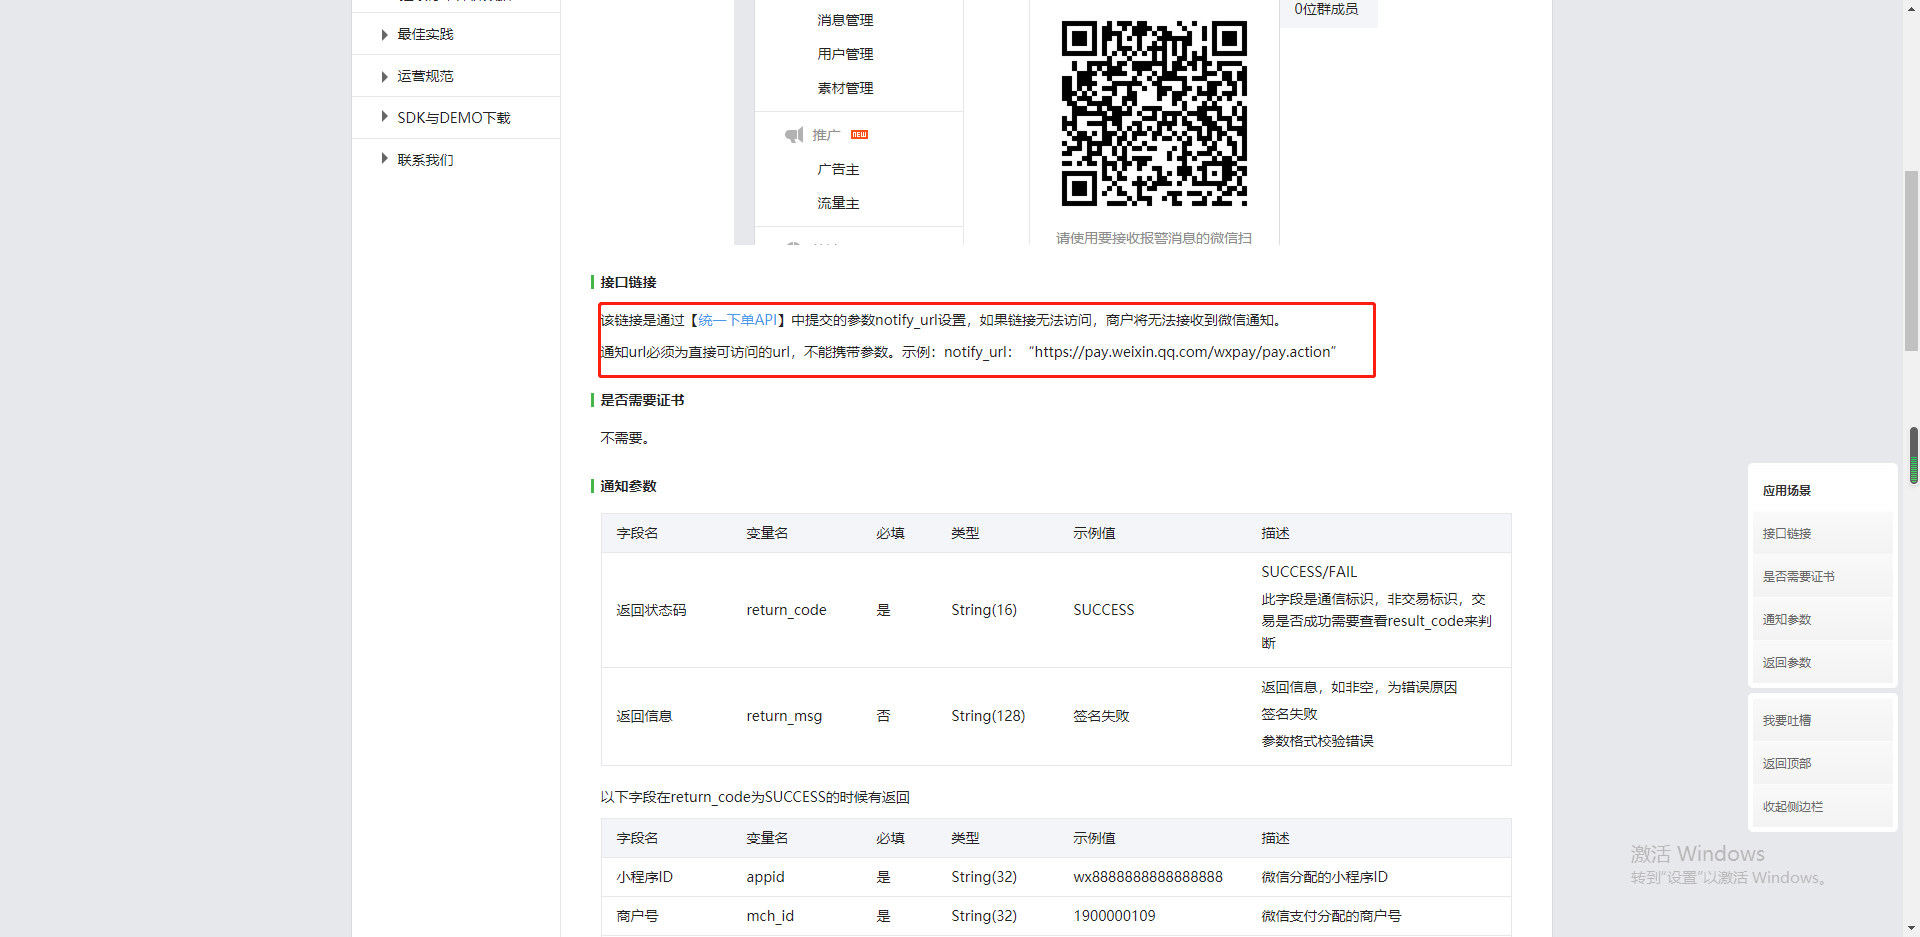The image size is (1920, 937).
Task: Open SDK与DEMO下载 in left navigation
Action: coord(454,118)
